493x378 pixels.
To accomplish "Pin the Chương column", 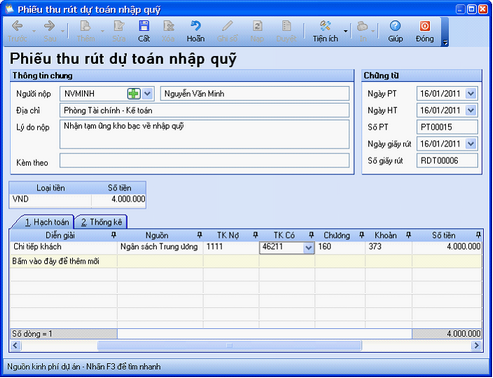I will 362,235.
